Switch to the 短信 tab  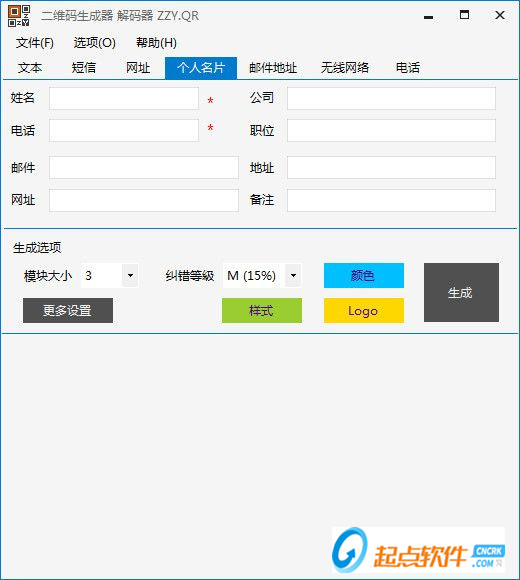(84, 68)
